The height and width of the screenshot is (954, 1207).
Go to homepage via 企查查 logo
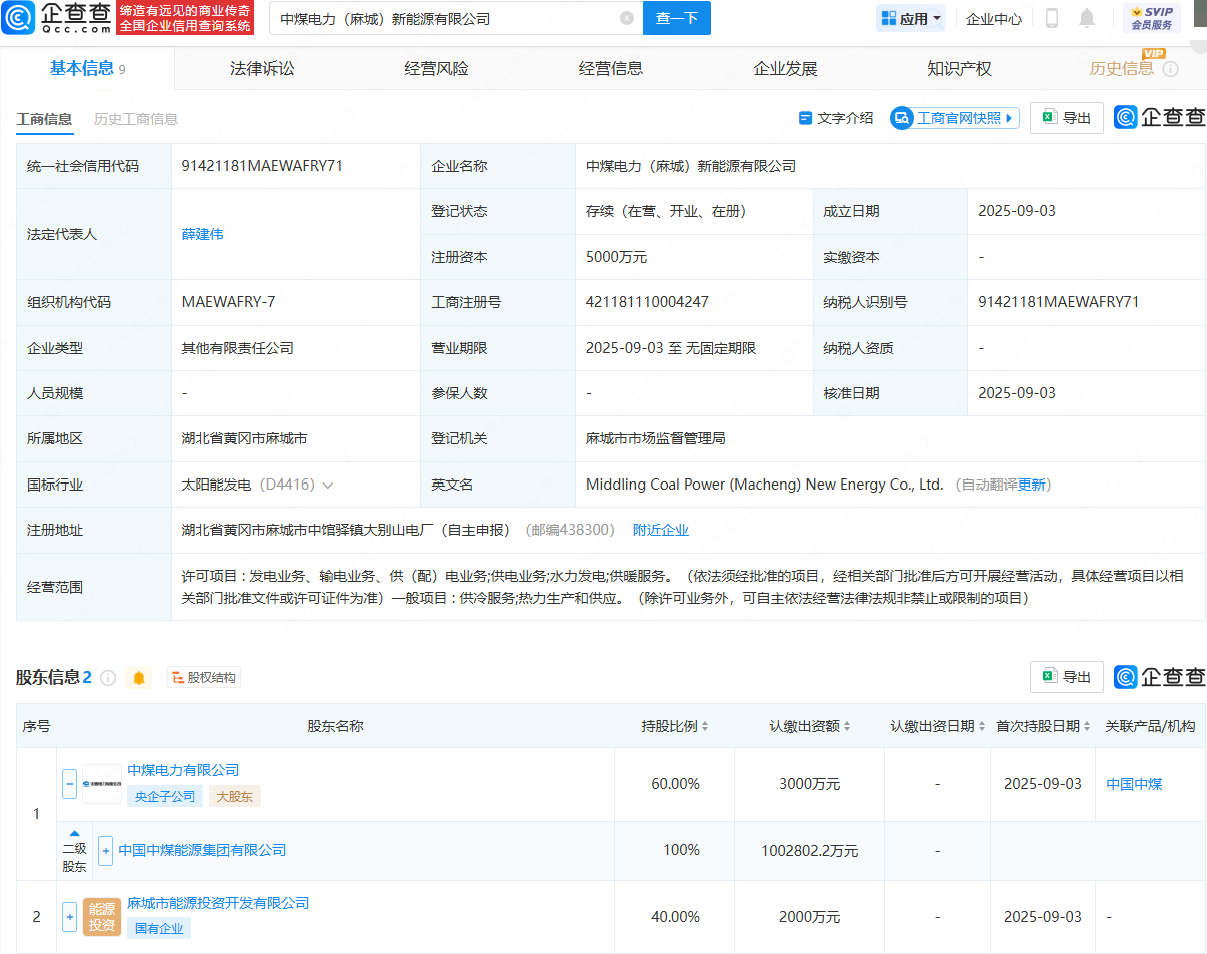pyautogui.click(x=56, y=17)
